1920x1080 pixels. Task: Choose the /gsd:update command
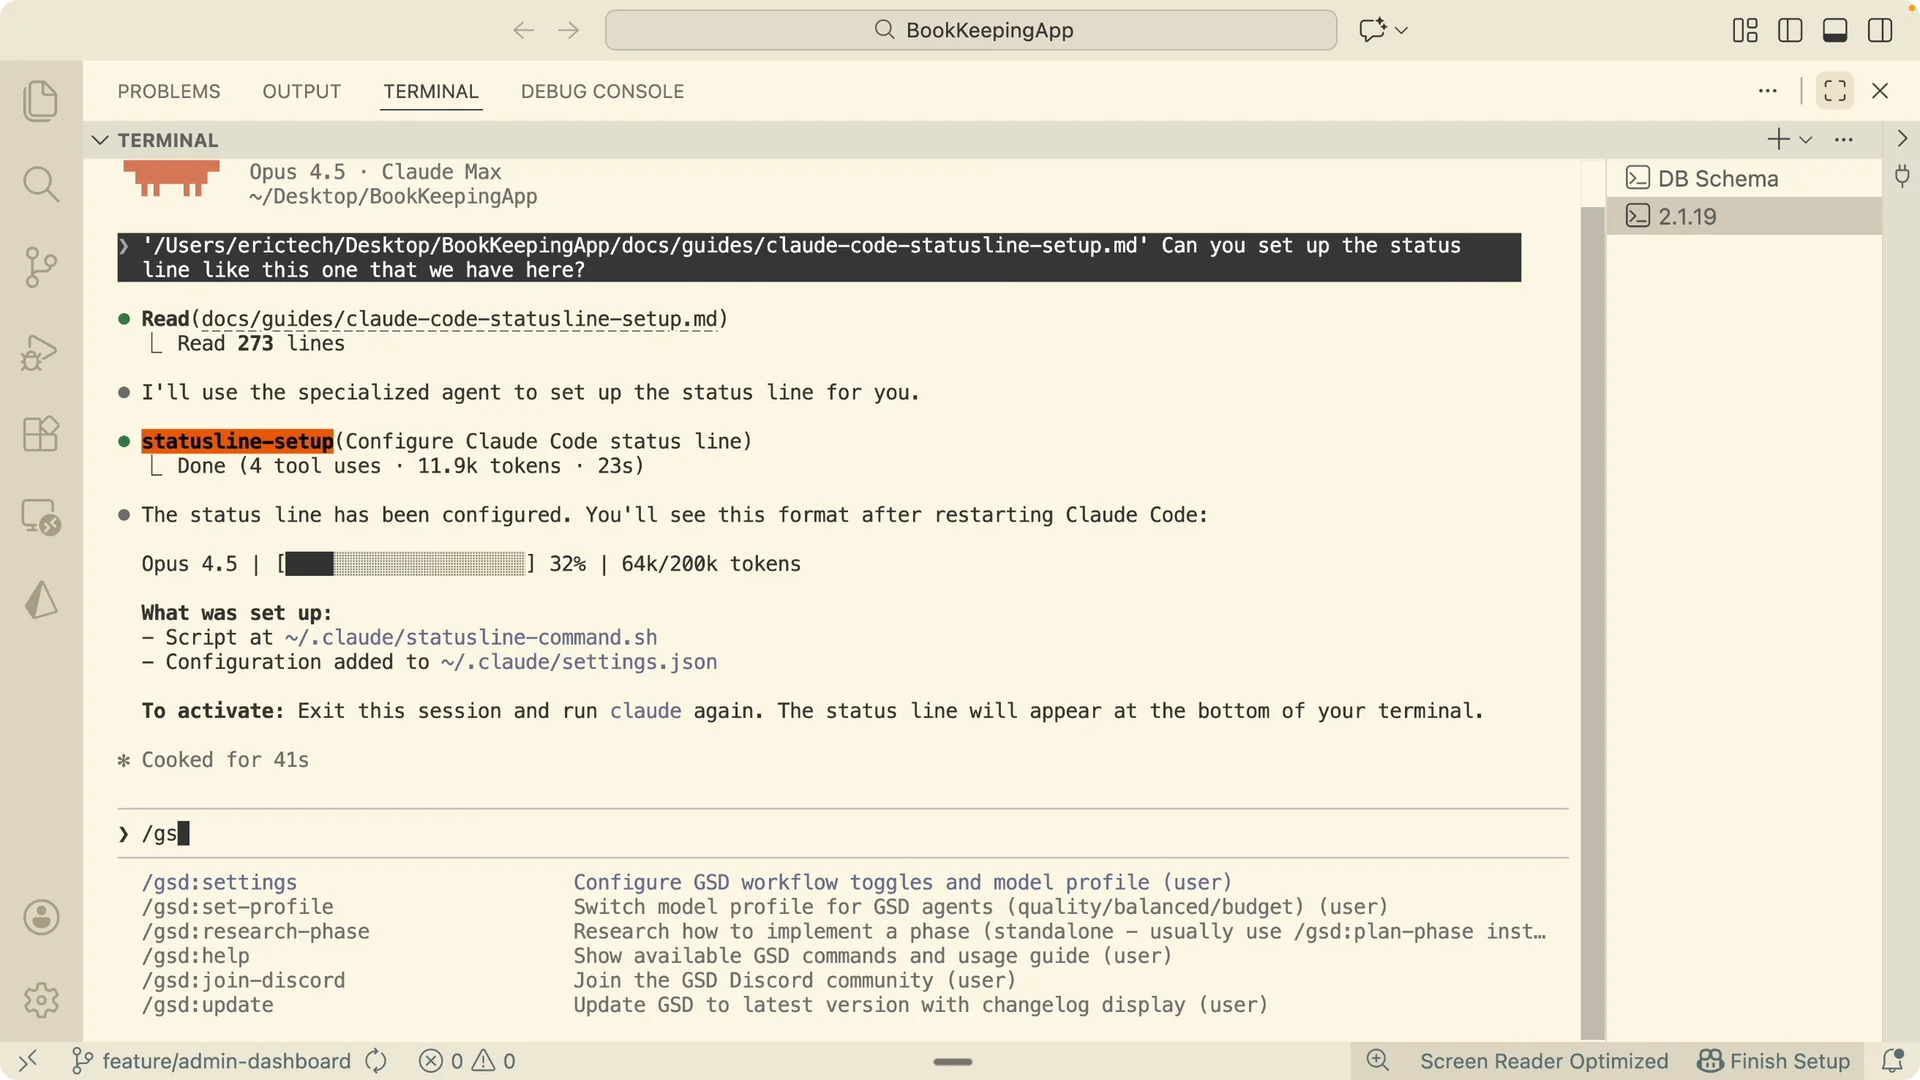point(207,1005)
